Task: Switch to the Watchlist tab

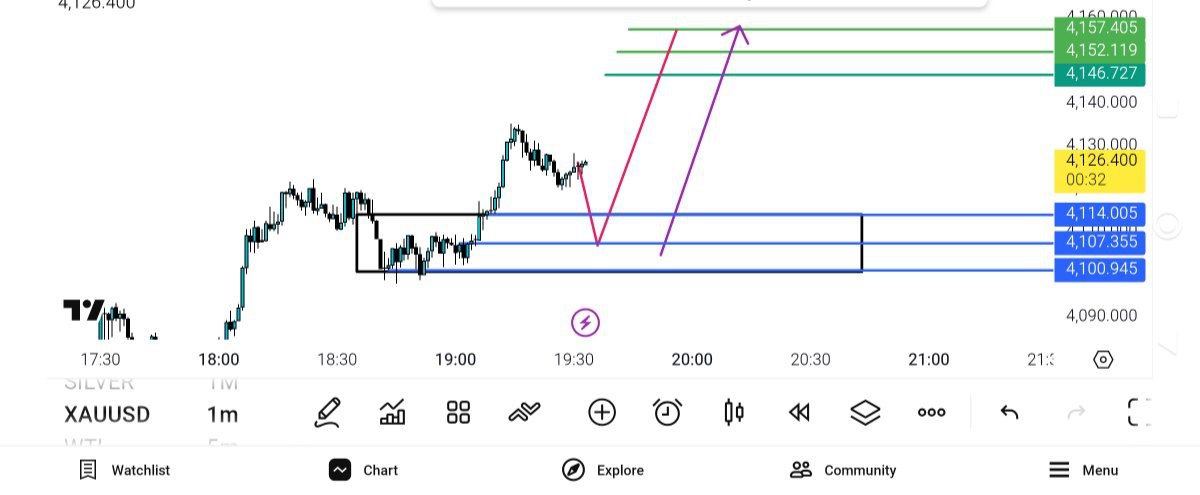Action: coord(125,470)
